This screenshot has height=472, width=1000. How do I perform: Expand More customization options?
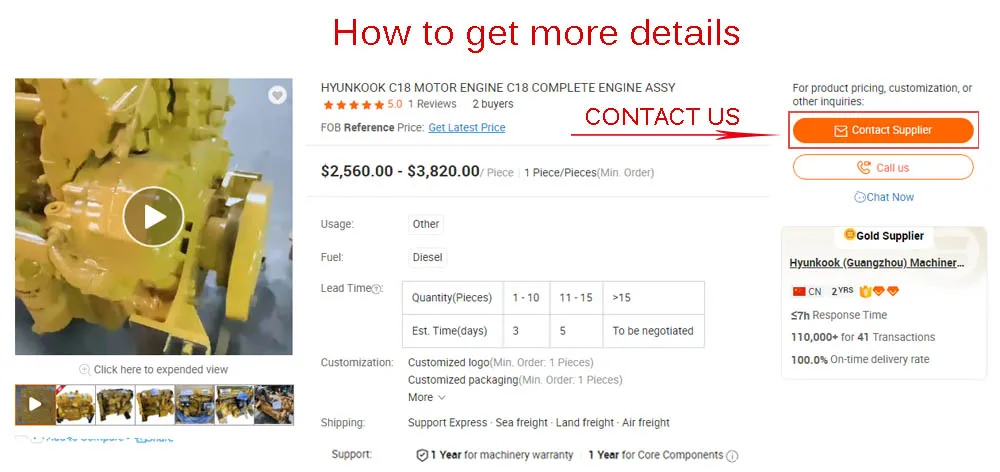426,397
